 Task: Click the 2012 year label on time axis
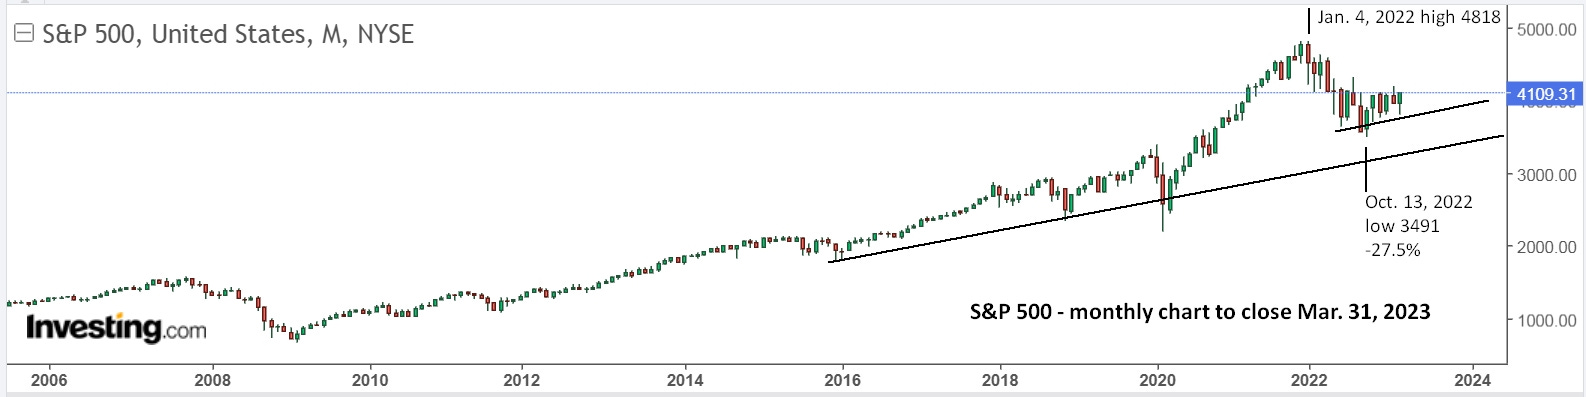click(521, 380)
